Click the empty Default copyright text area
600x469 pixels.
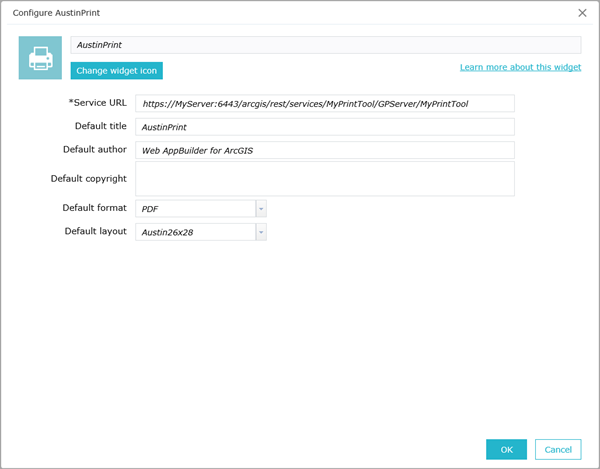(324, 179)
